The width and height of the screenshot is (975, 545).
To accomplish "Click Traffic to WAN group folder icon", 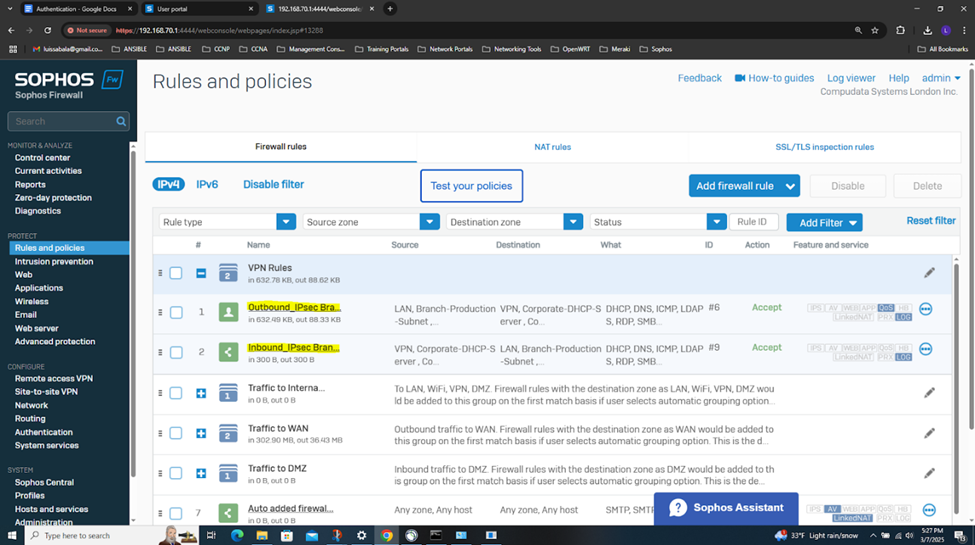I will click(228, 433).
